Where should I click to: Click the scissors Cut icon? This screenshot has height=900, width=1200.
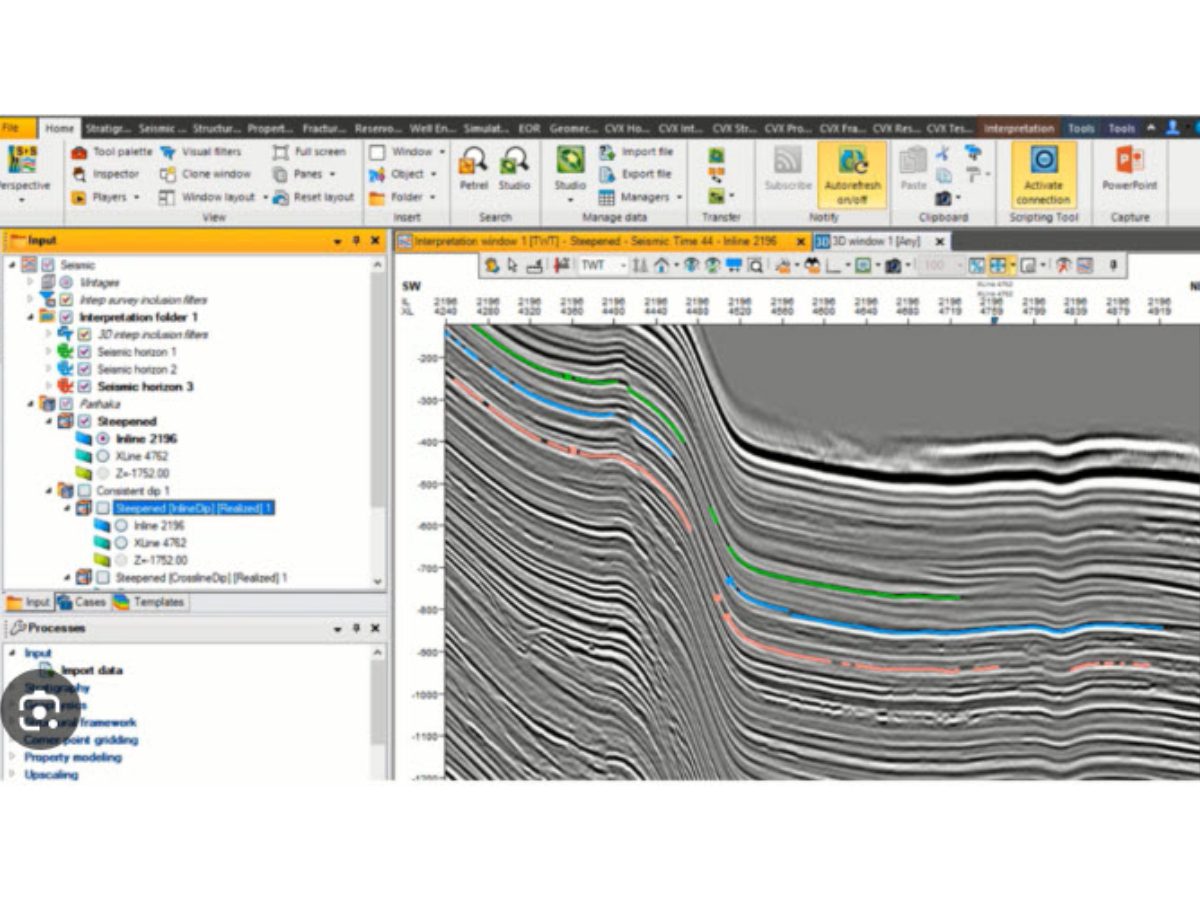(943, 153)
